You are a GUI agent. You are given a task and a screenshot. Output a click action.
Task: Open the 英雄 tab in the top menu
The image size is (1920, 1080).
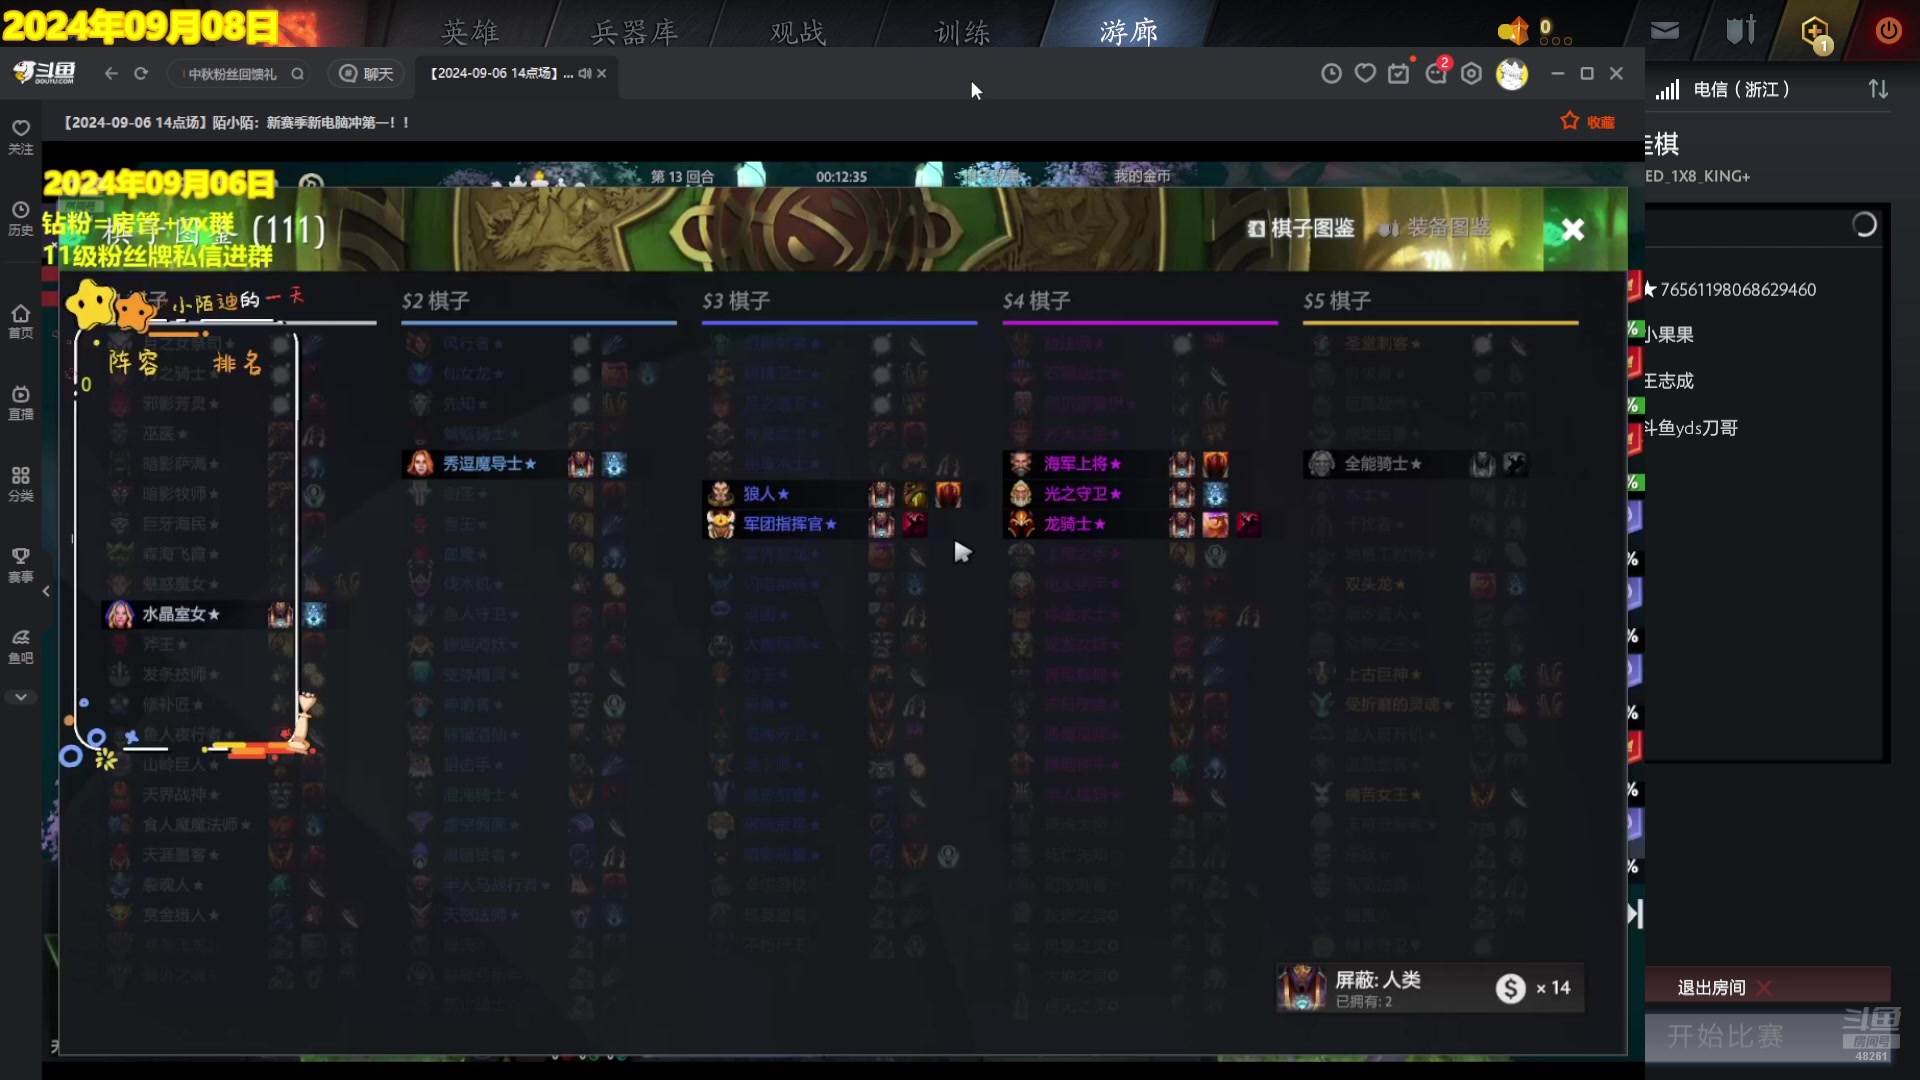click(x=470, y=32)
